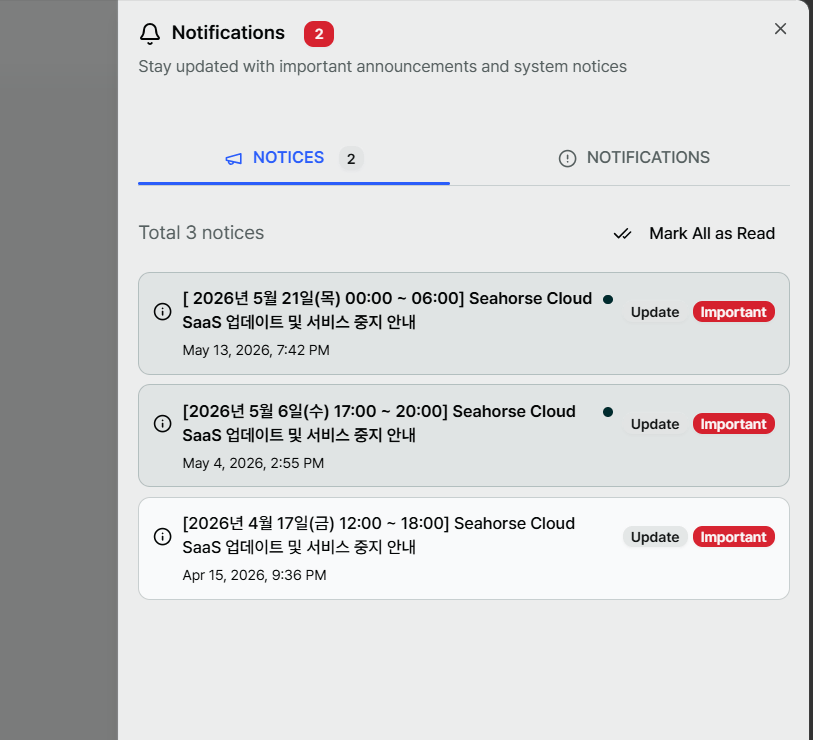Click timestamp May 4, 2026, 2:55 PM
The width and height of the screenshot is (813, 740).
pyautogui.click(x=253, y=463)
